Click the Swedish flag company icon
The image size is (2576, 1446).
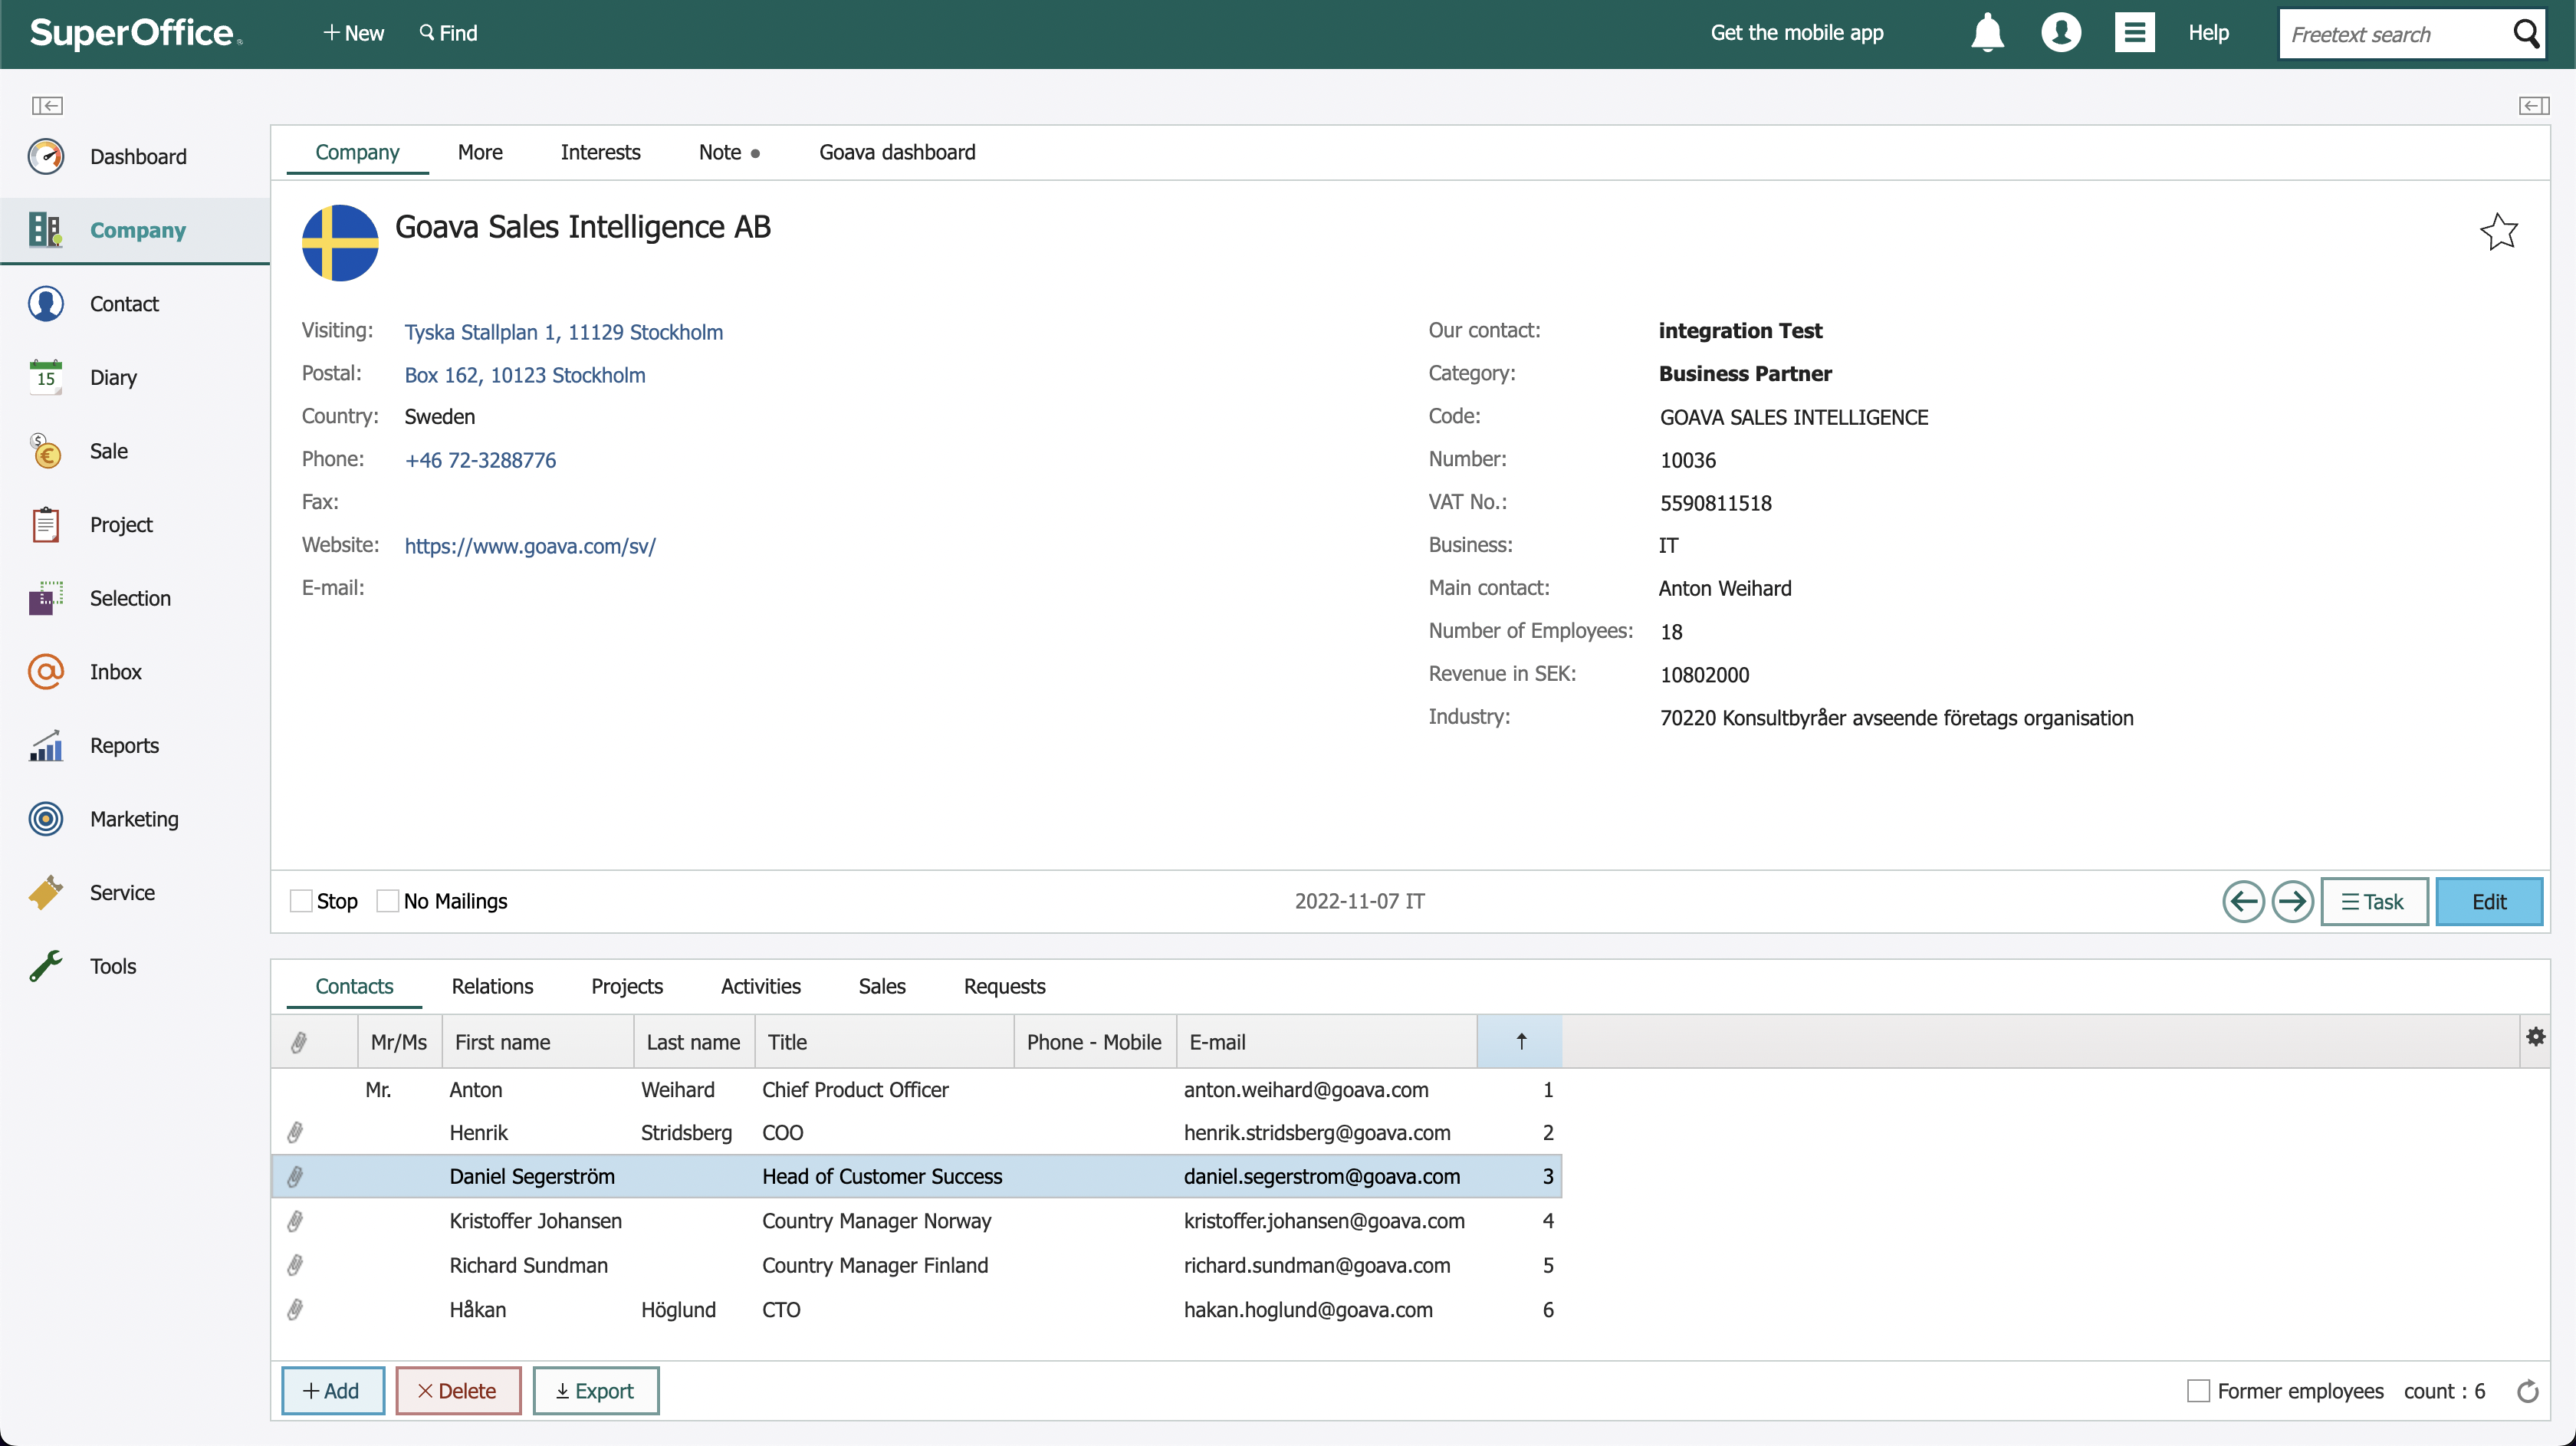(340, 243)
